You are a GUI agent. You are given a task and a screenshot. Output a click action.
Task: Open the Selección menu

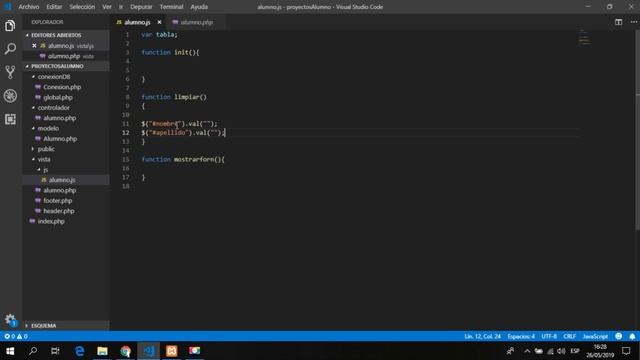tap(82, 7)
